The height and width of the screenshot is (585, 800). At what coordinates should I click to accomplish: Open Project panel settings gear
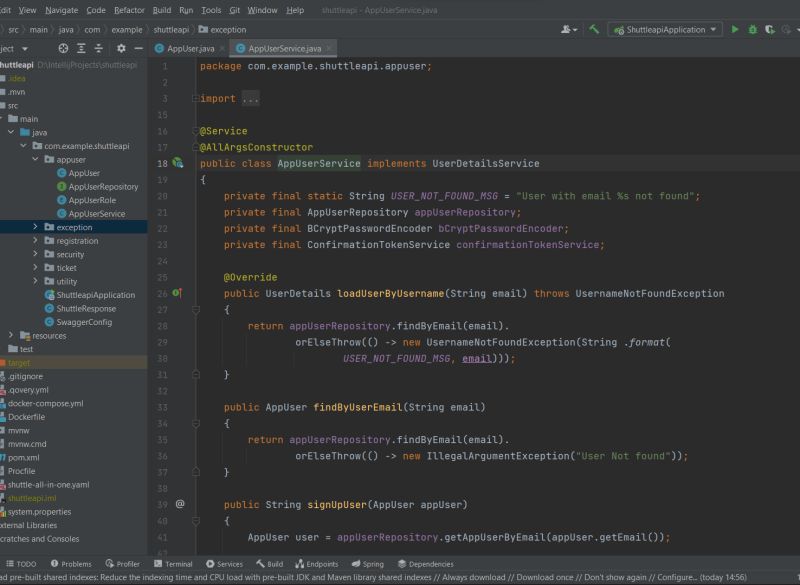(x=121, y=48)
